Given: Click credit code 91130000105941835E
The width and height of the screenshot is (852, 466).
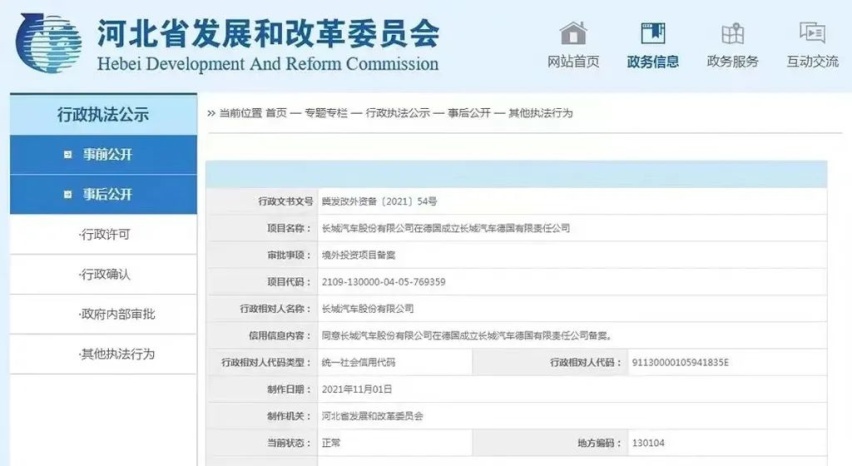Looking at the screenshot, I should click(680, 363).
